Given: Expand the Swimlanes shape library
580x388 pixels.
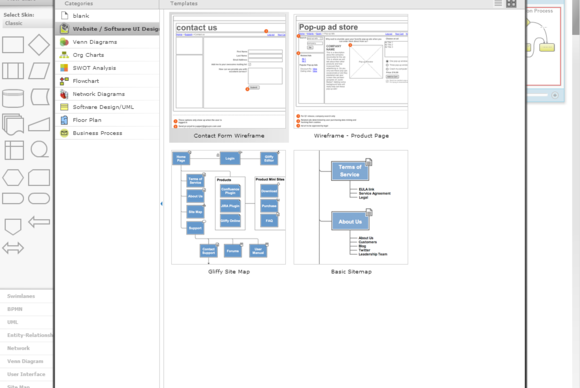Looking at the screenshot, I should pos(27,296).
